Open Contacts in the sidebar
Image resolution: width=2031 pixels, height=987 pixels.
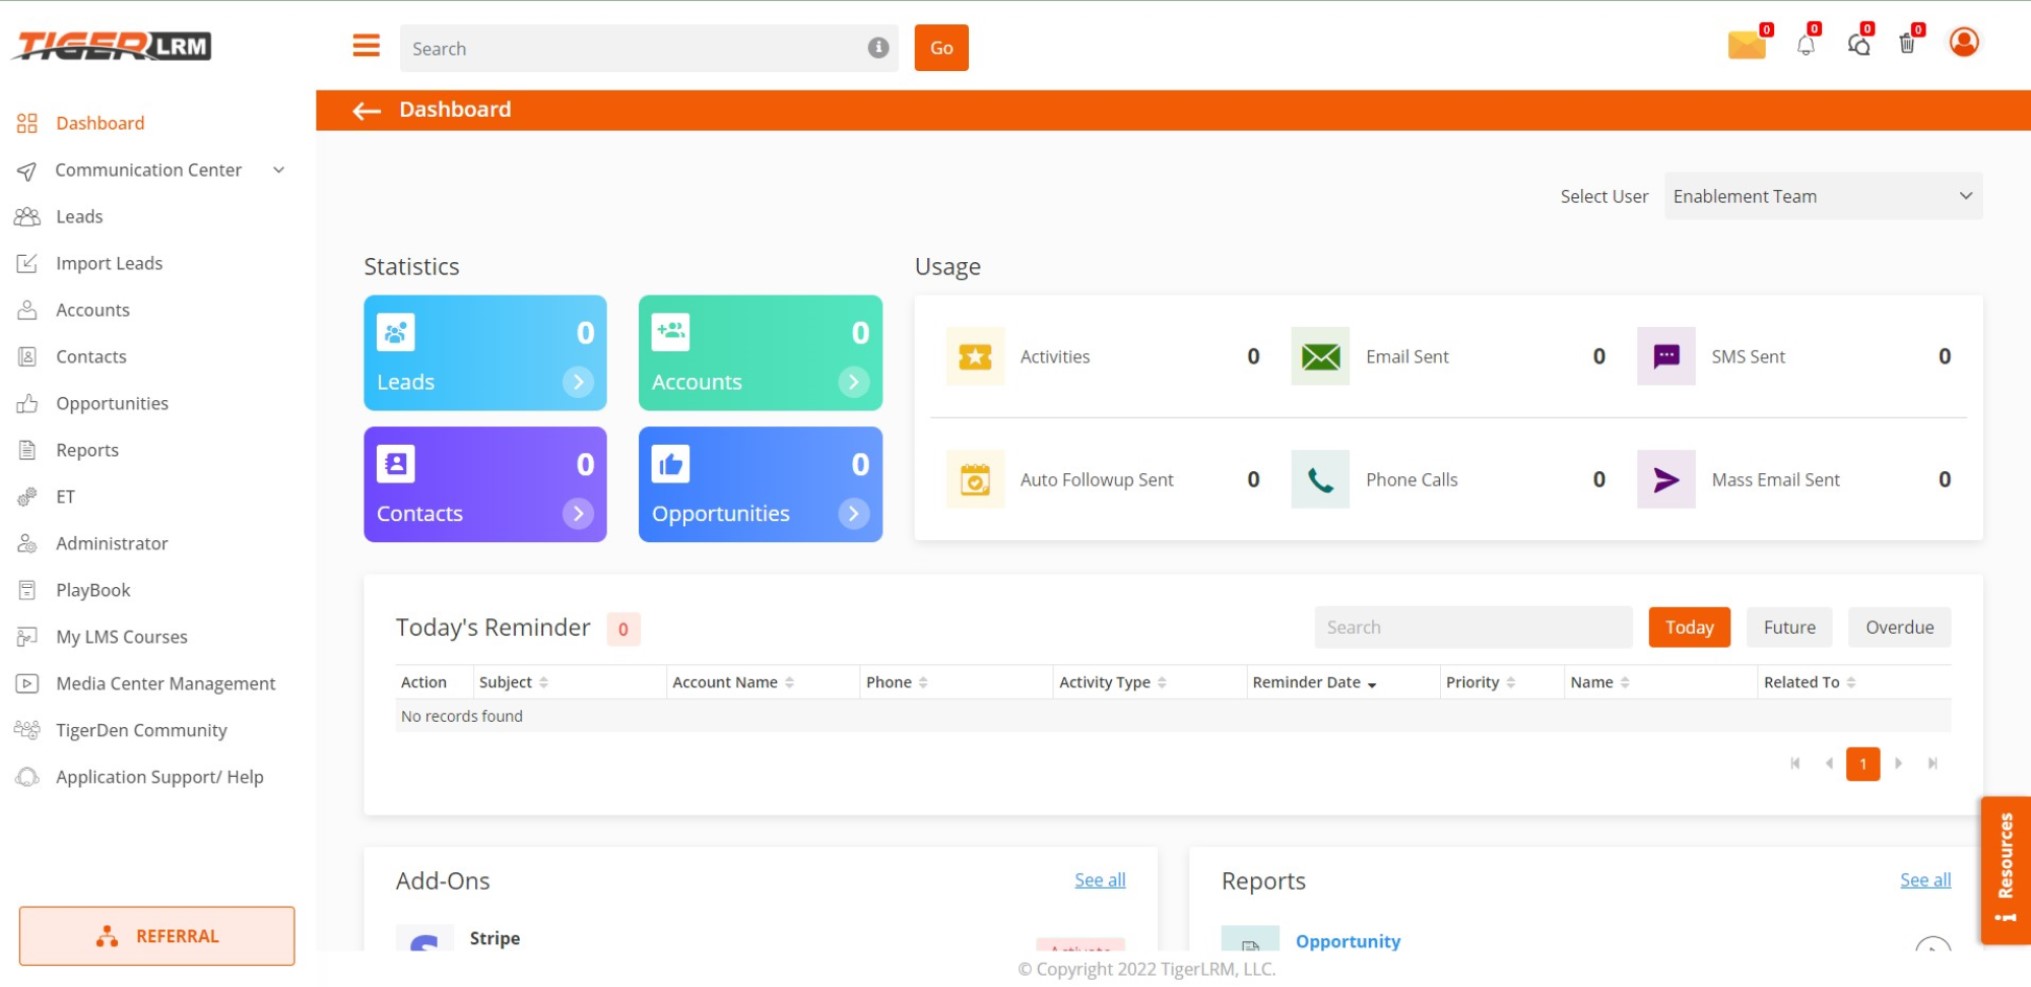(x=91, y=356)
